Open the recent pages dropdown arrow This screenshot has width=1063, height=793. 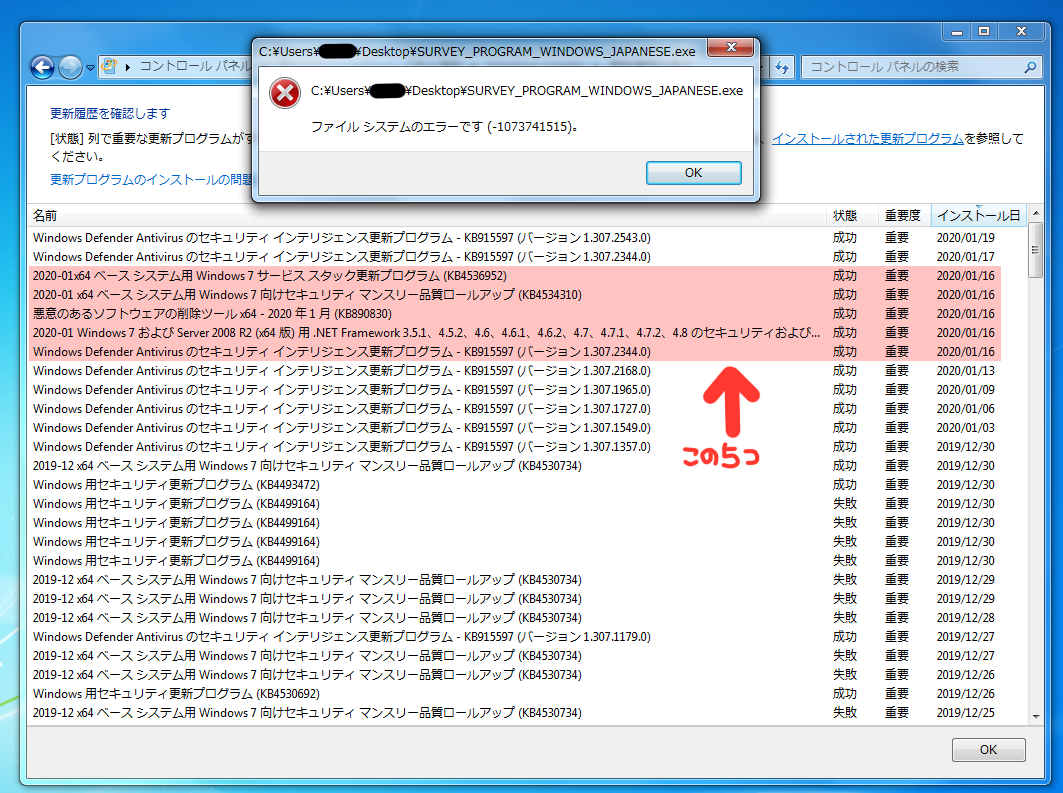pos(90,68)
